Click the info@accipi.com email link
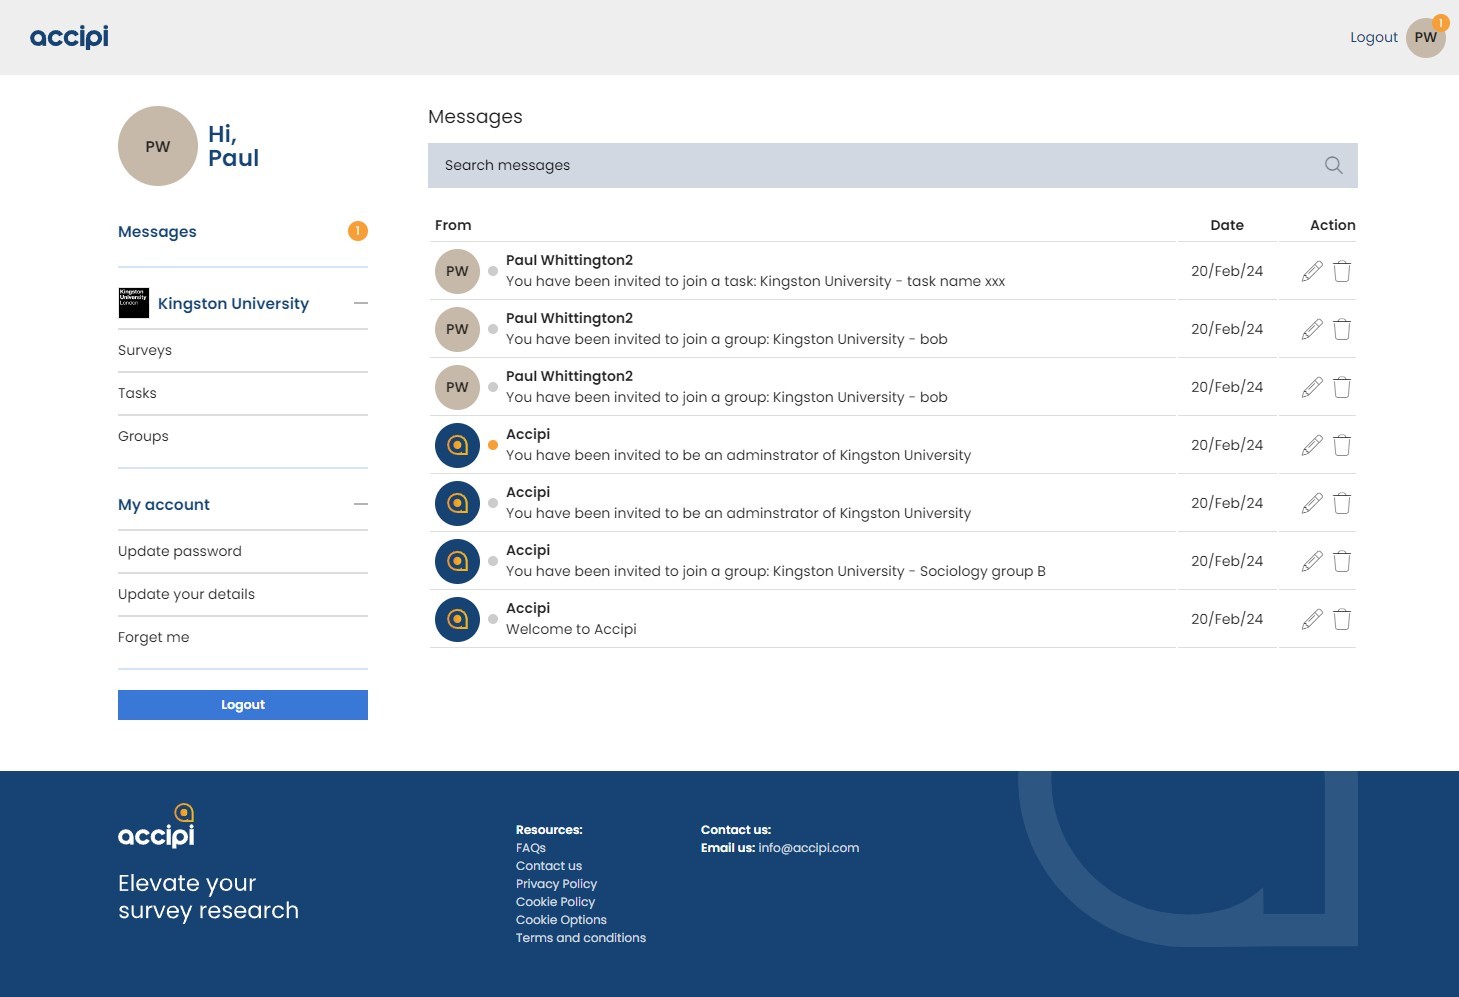The height and width of the screenshot is (997, 1459). point(808,848)
